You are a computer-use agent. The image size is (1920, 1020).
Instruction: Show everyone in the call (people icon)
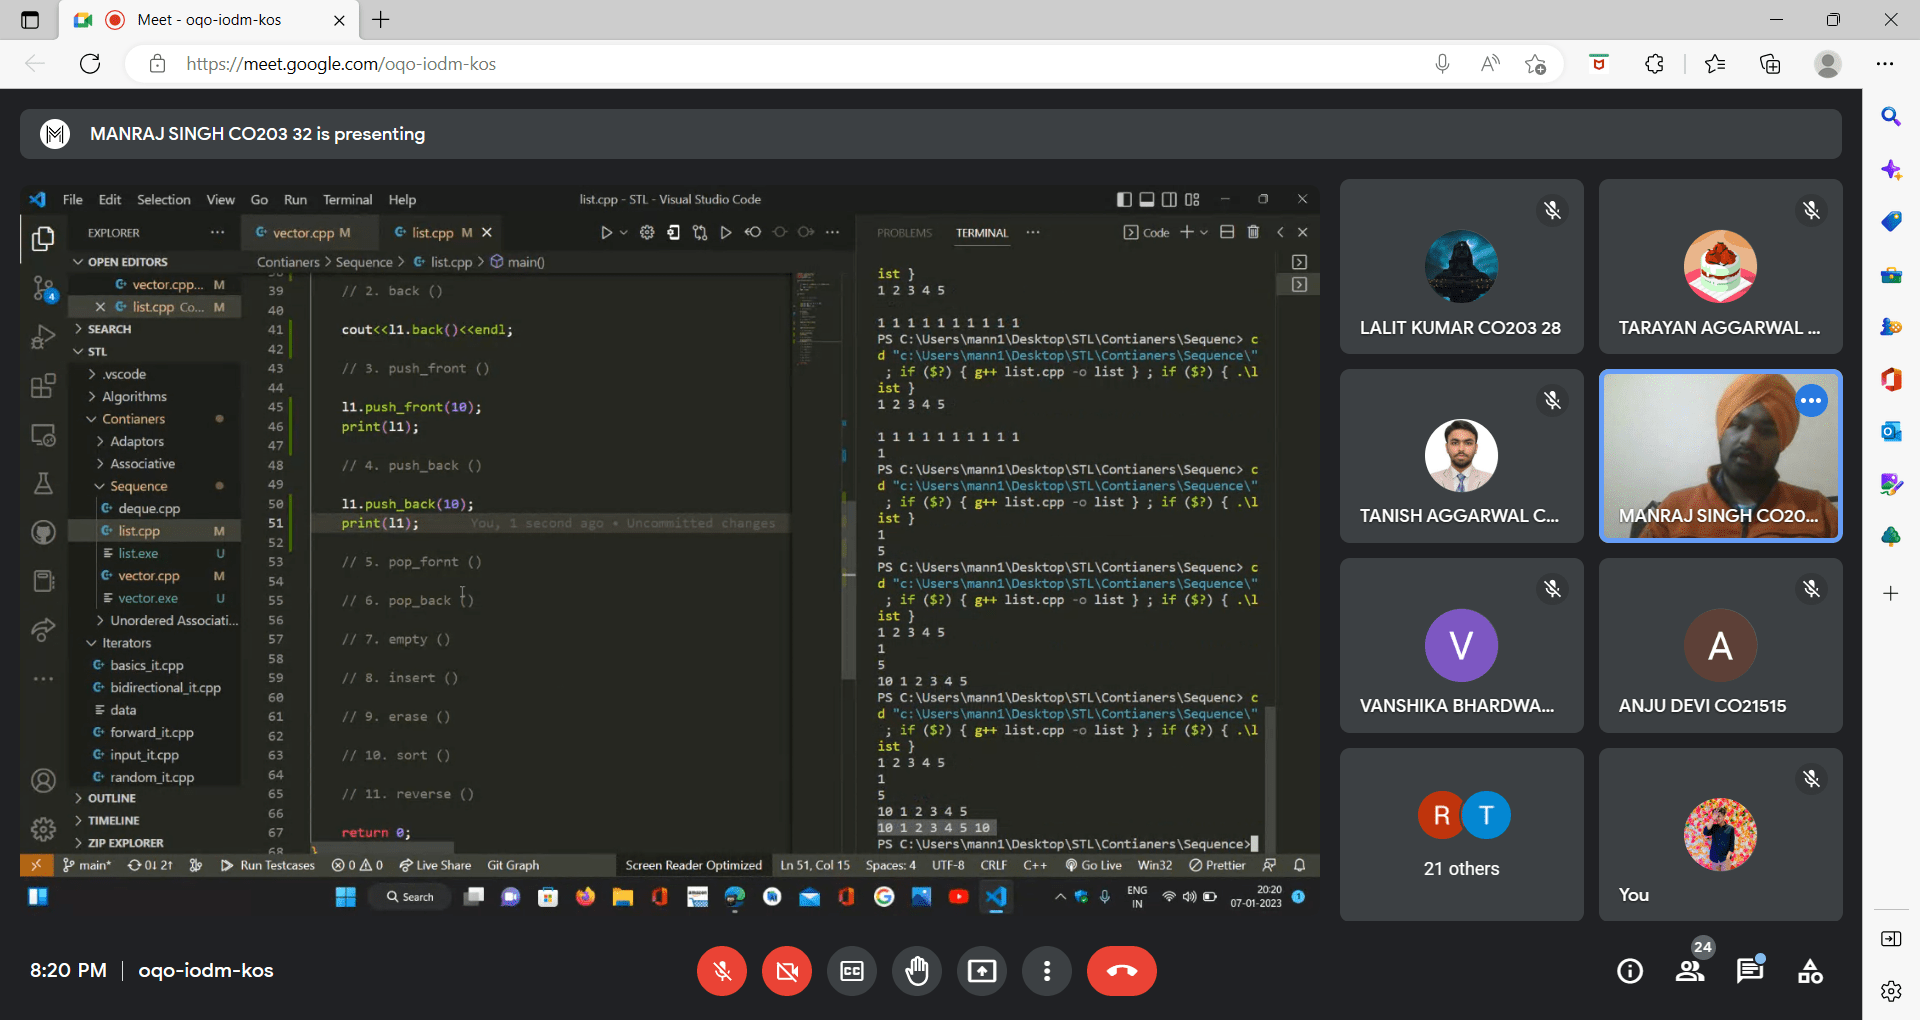(1690, 970)
